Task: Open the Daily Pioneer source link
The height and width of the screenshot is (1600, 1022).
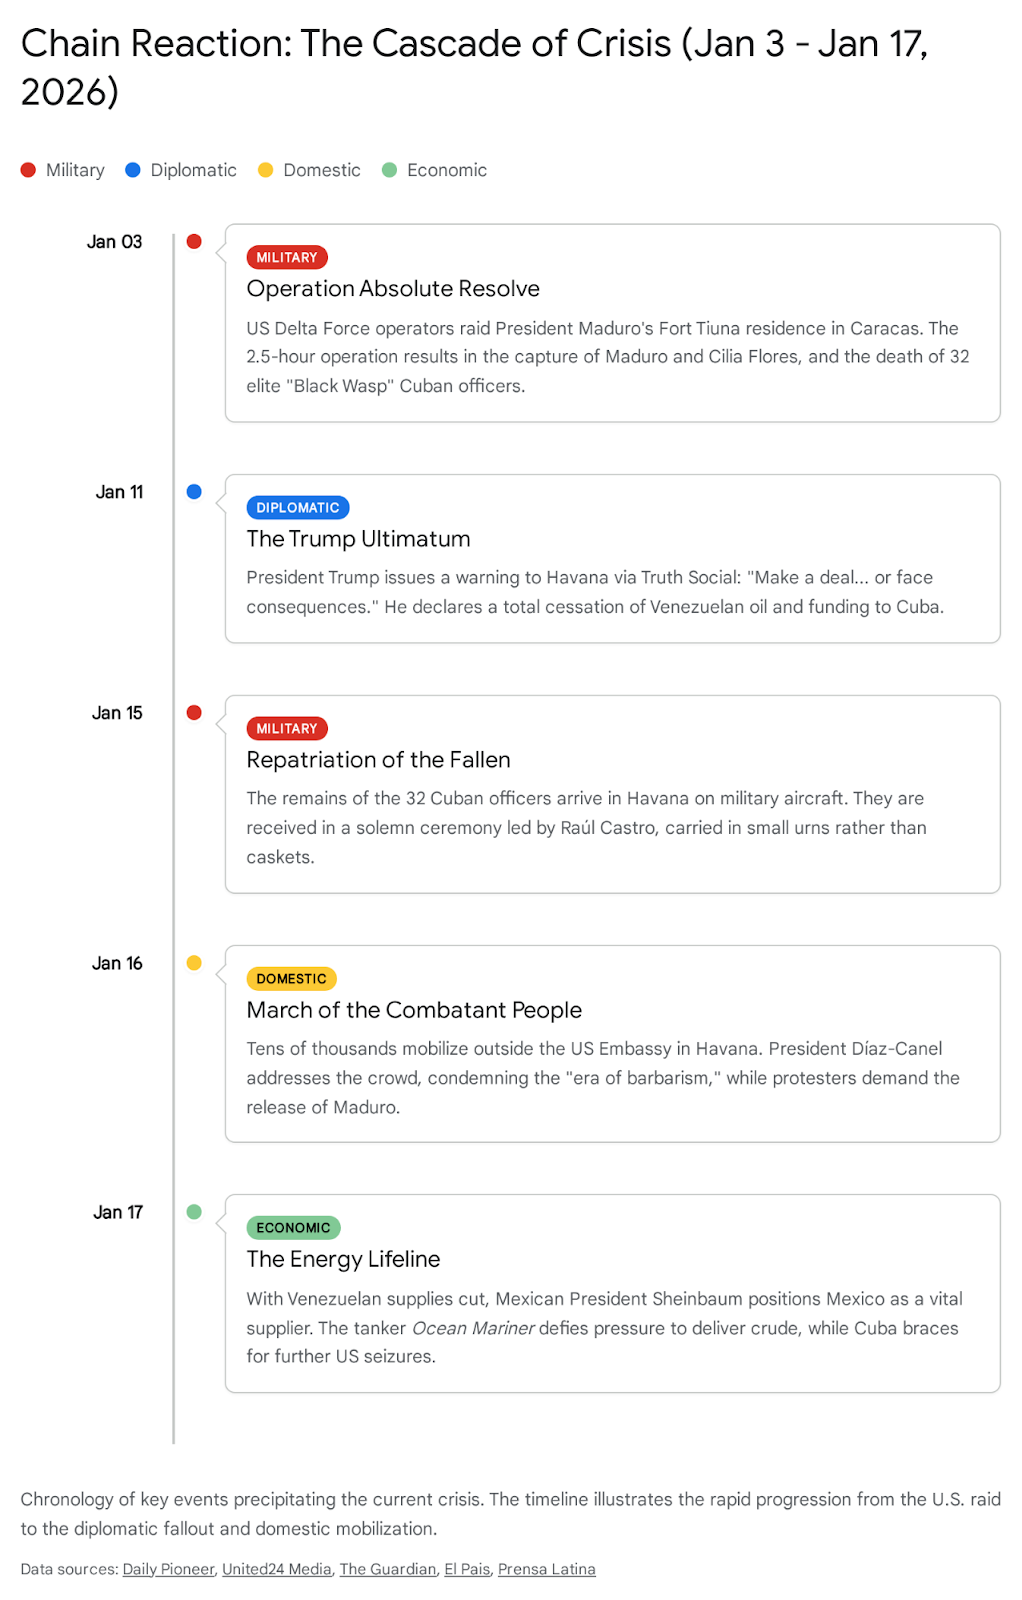Action: pos(168,1569)
